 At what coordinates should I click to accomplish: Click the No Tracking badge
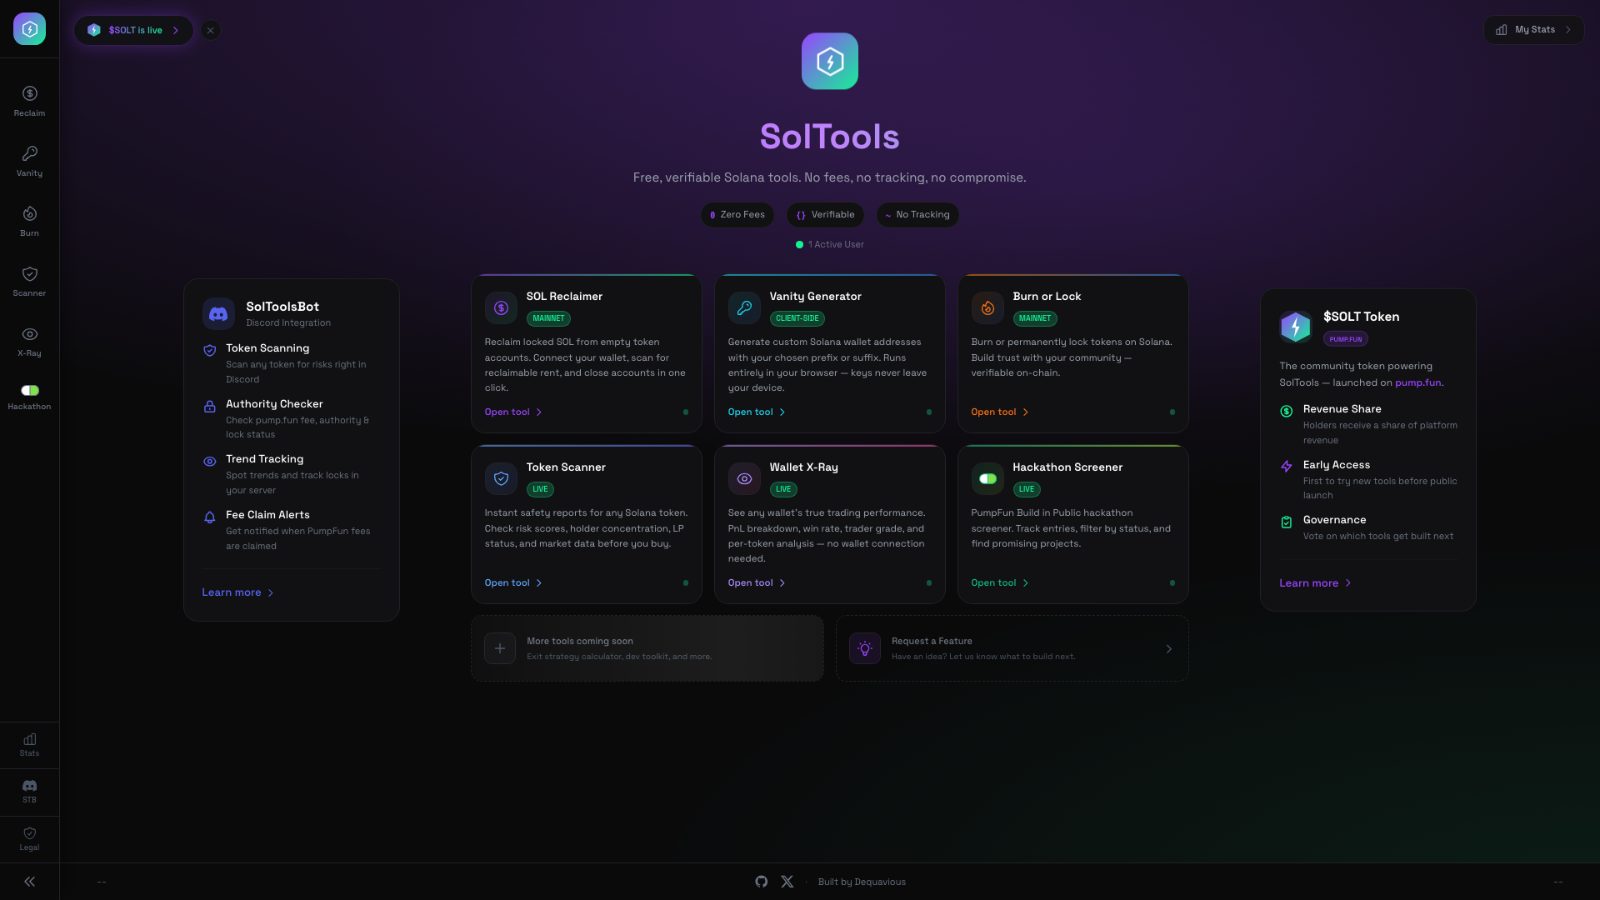tap(917, 215)
